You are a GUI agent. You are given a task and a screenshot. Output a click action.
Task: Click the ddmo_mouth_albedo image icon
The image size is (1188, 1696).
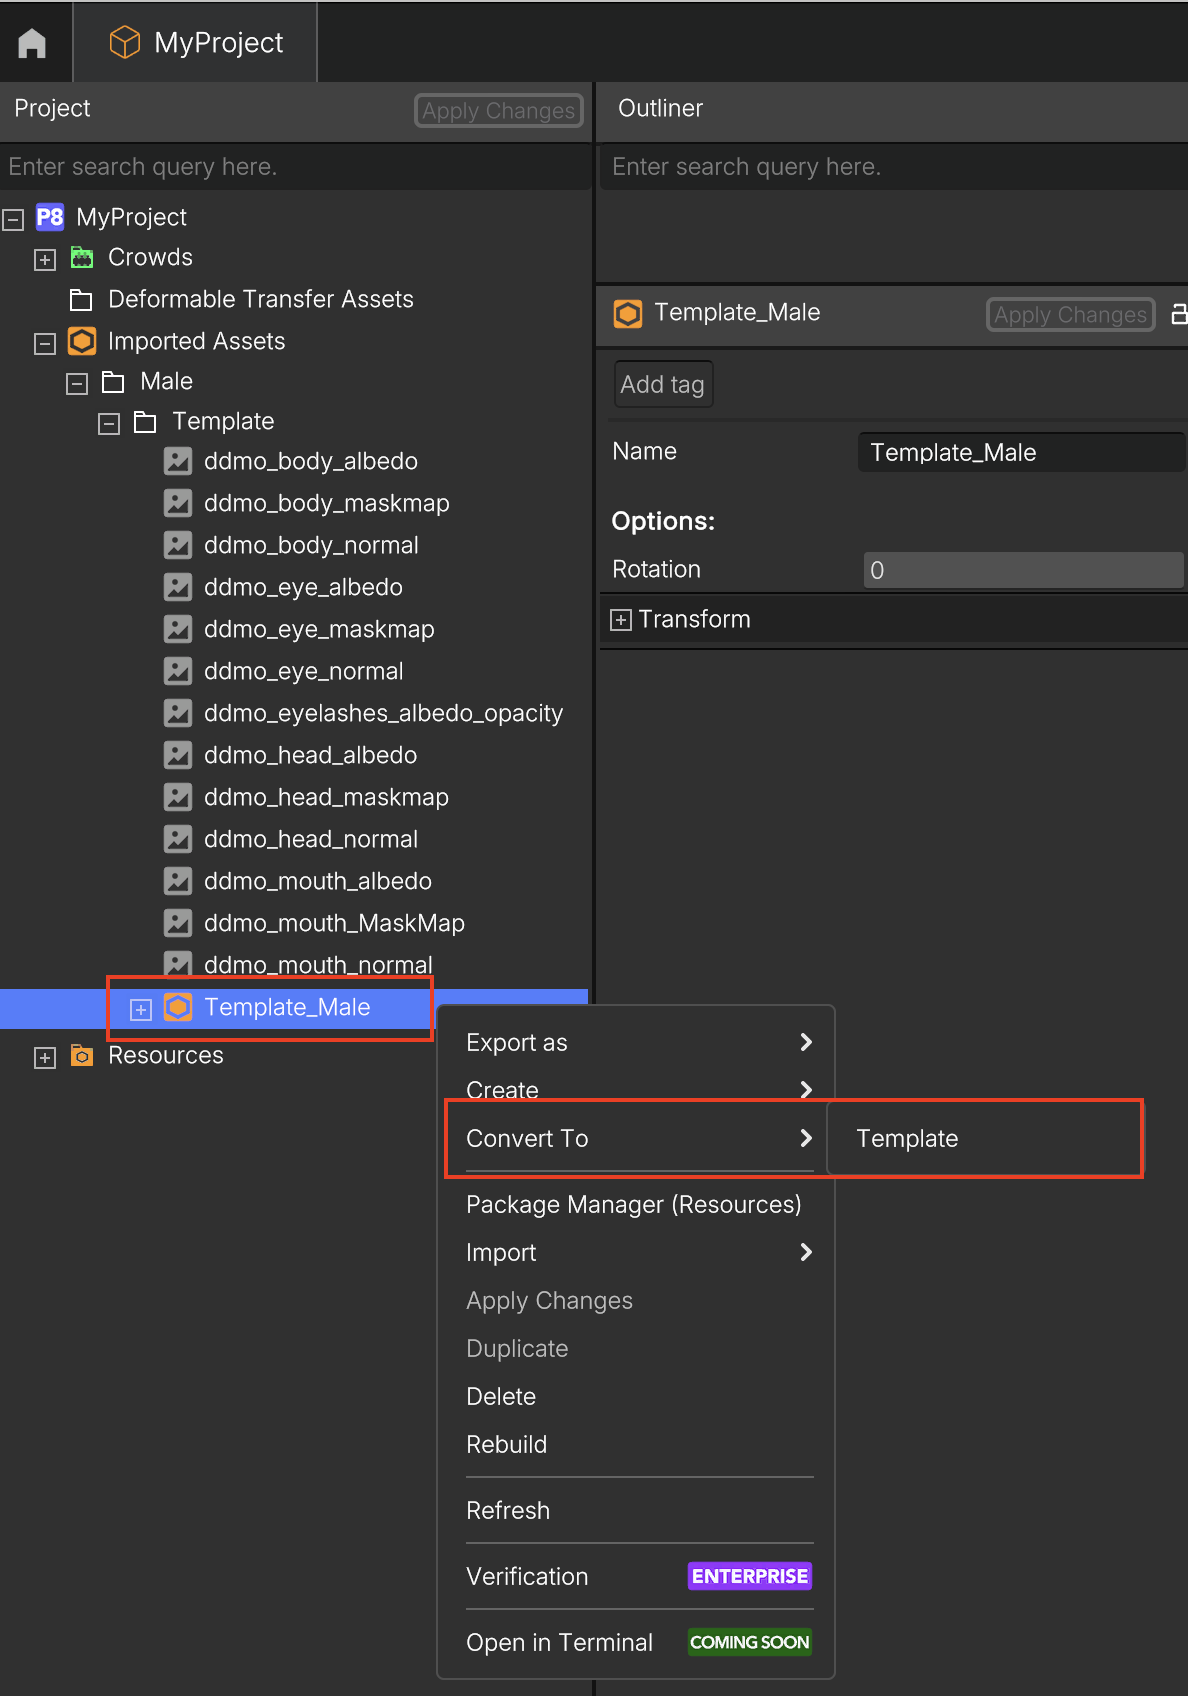tap(178, 881)
